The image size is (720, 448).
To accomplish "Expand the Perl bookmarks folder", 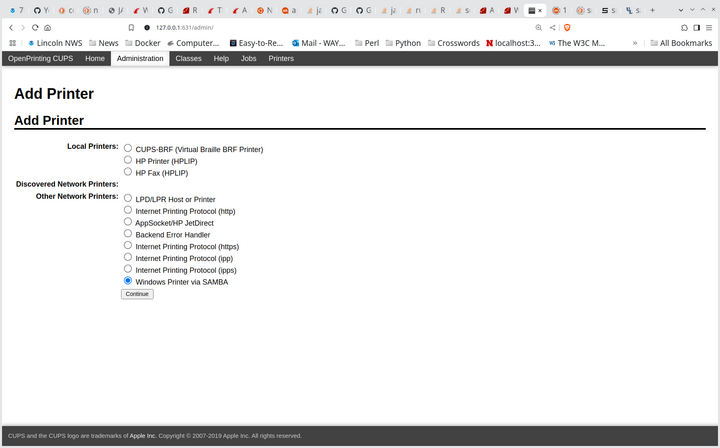I will click(x=367, y=43).
